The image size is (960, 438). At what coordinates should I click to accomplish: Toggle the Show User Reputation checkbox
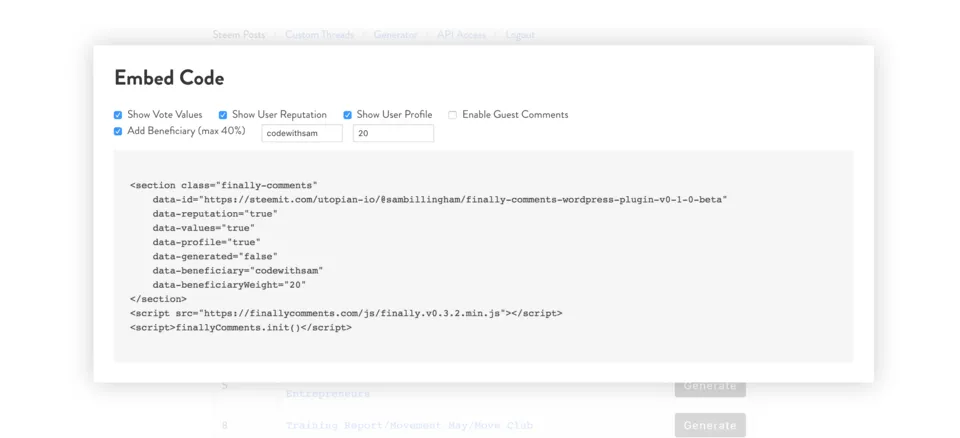[x=223, y=115]
